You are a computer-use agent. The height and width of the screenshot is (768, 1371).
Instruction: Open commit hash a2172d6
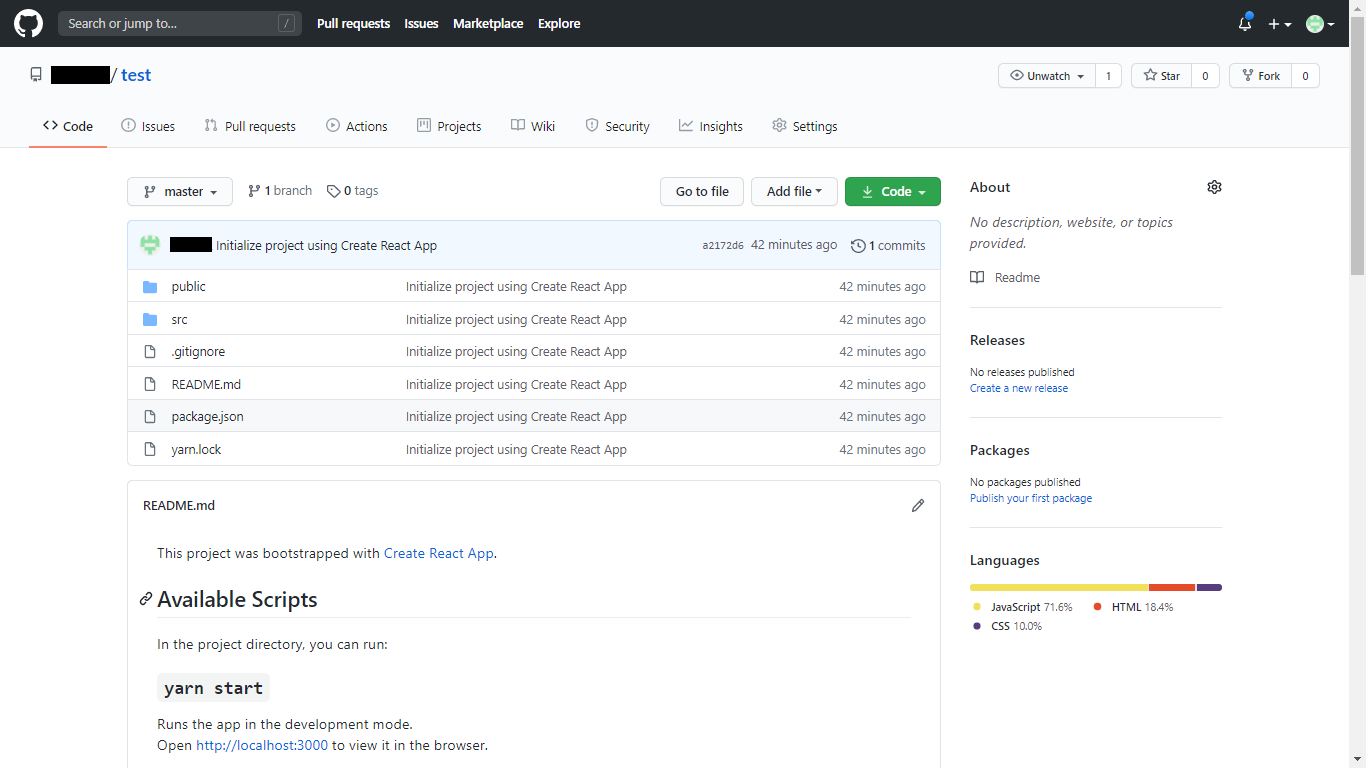[x=723, y=246]
